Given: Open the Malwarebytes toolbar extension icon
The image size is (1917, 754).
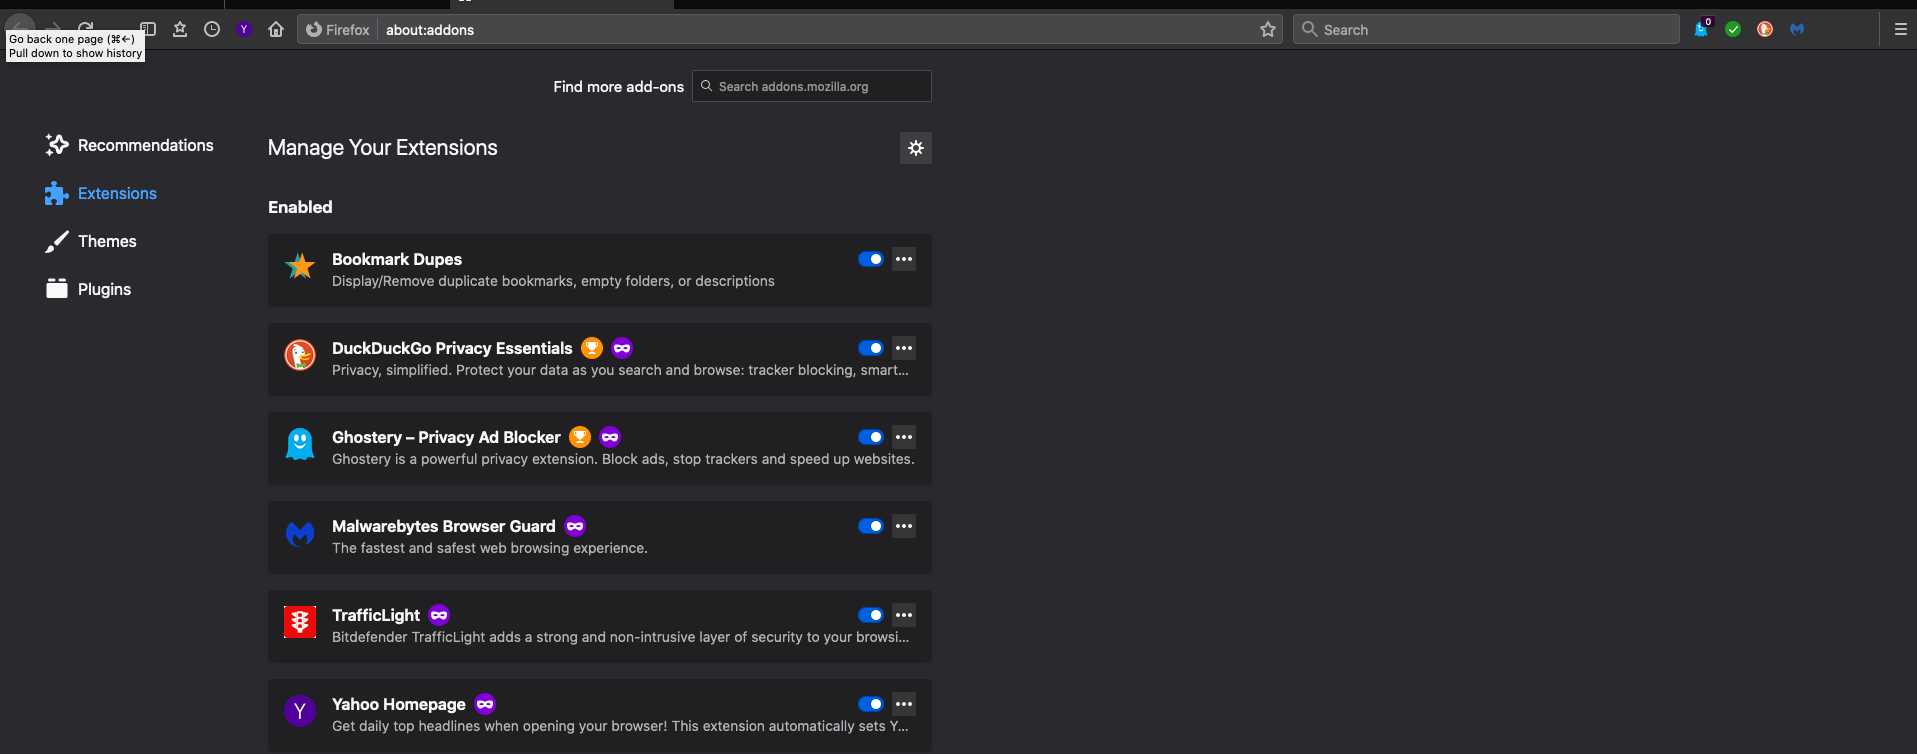Looking at the screenshot, I should point(1797,29).
